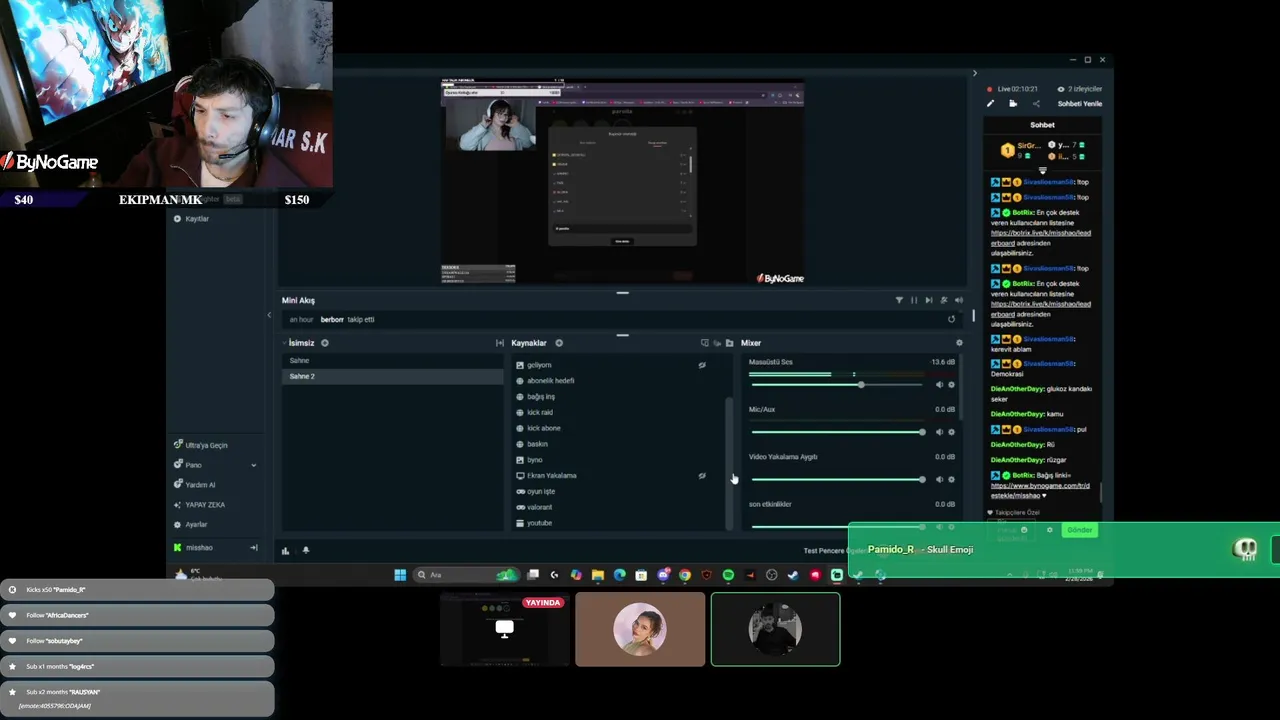The image size is (1280, 720).
Task: Open chat edit pencil icon
Action: (x=991, y=104)
